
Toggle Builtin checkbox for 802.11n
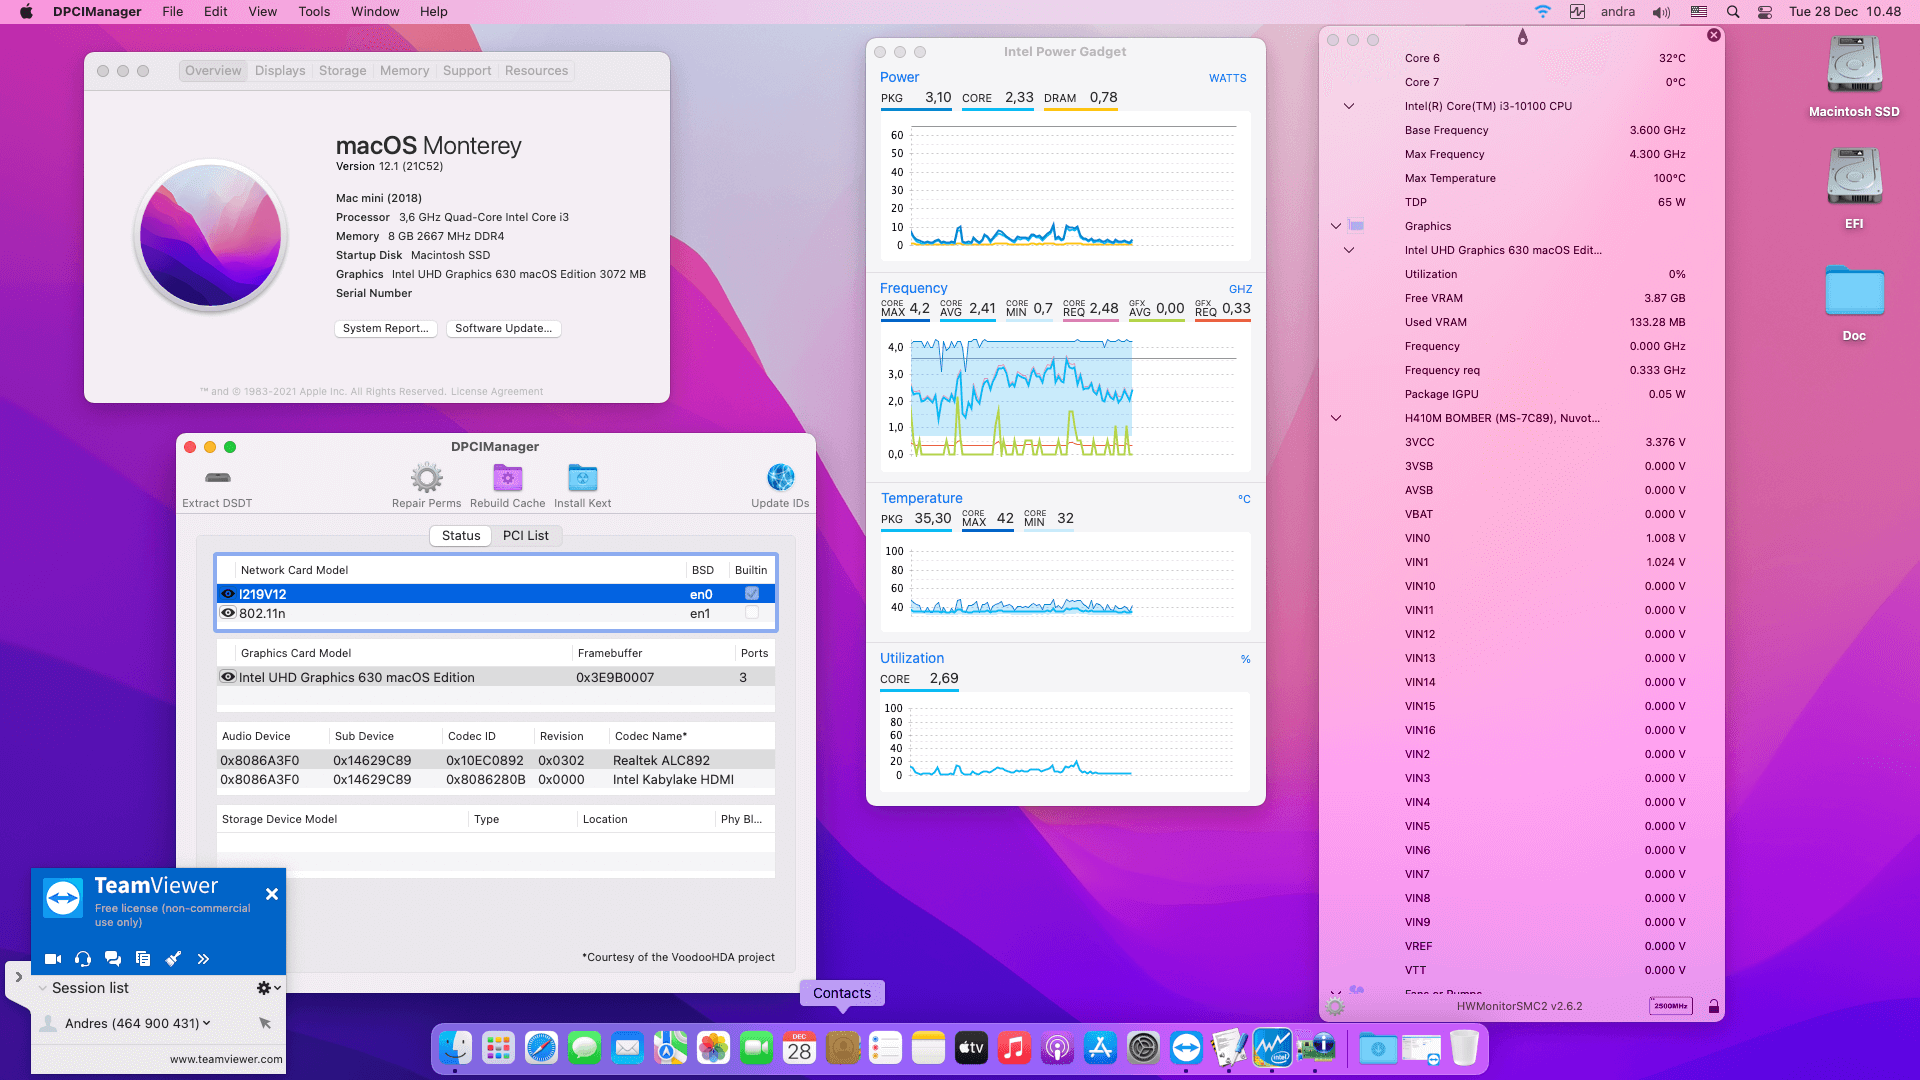[x=752, y=613]
